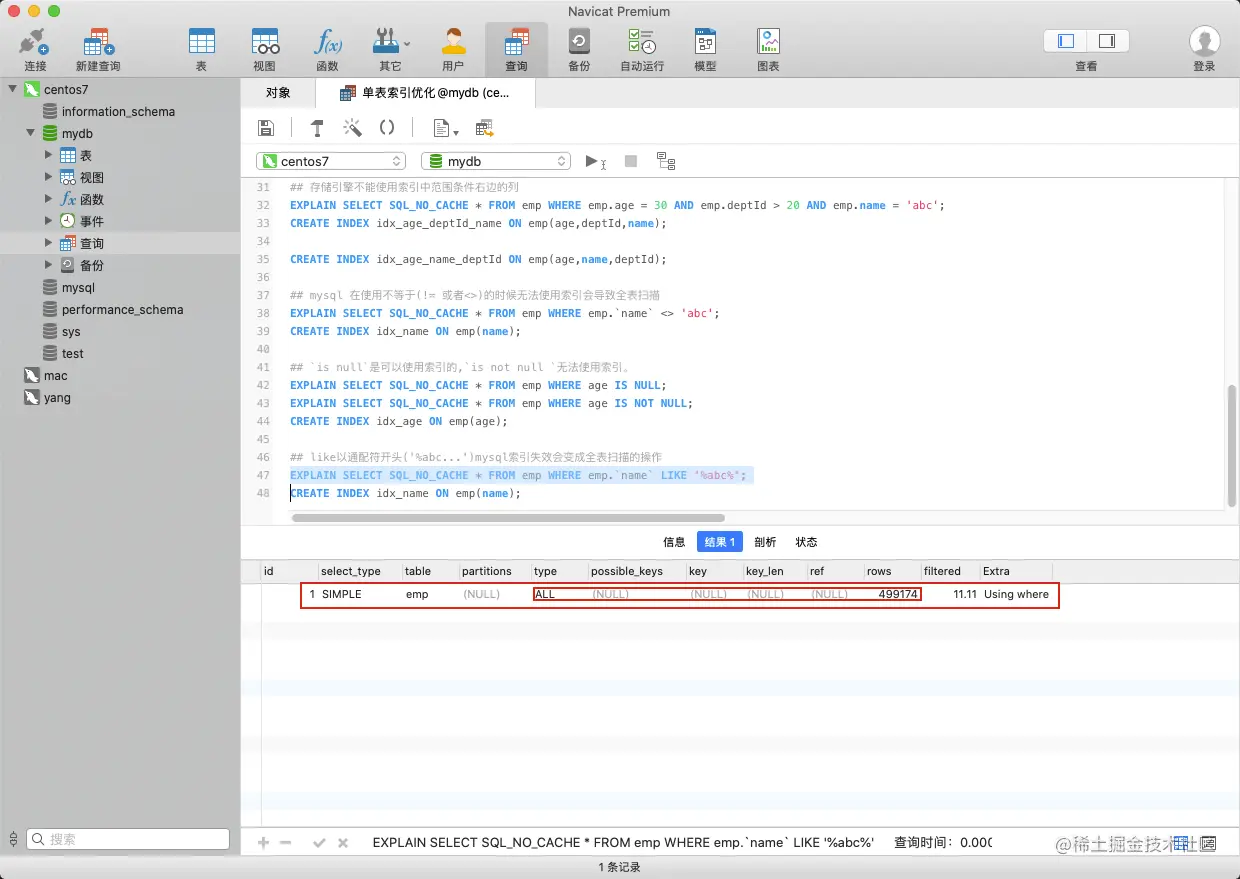Image resolution: width=1240 pixels, height=879 pixels.
Task: Switch to the 单表索引优化 @mydb query tab
Action: click(x=425, y=93)
